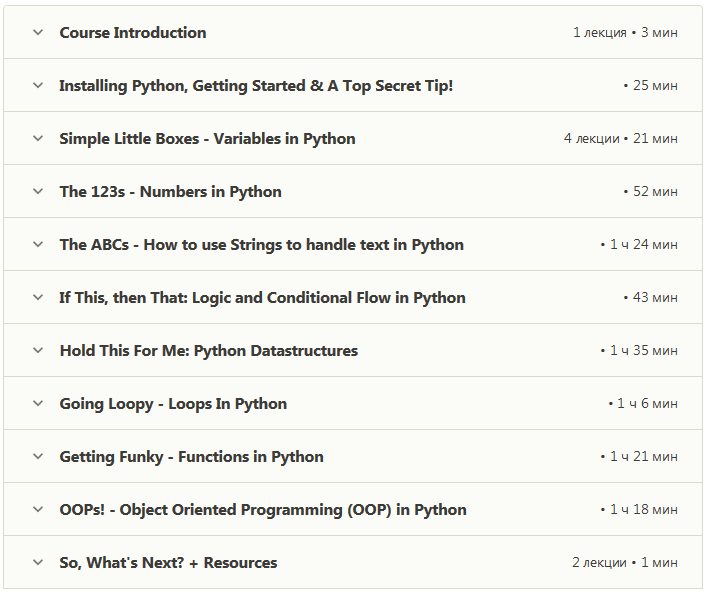
Task: Expand the Course Introduction section chevron
Action: pyautogui.click(x=38, y=33)
